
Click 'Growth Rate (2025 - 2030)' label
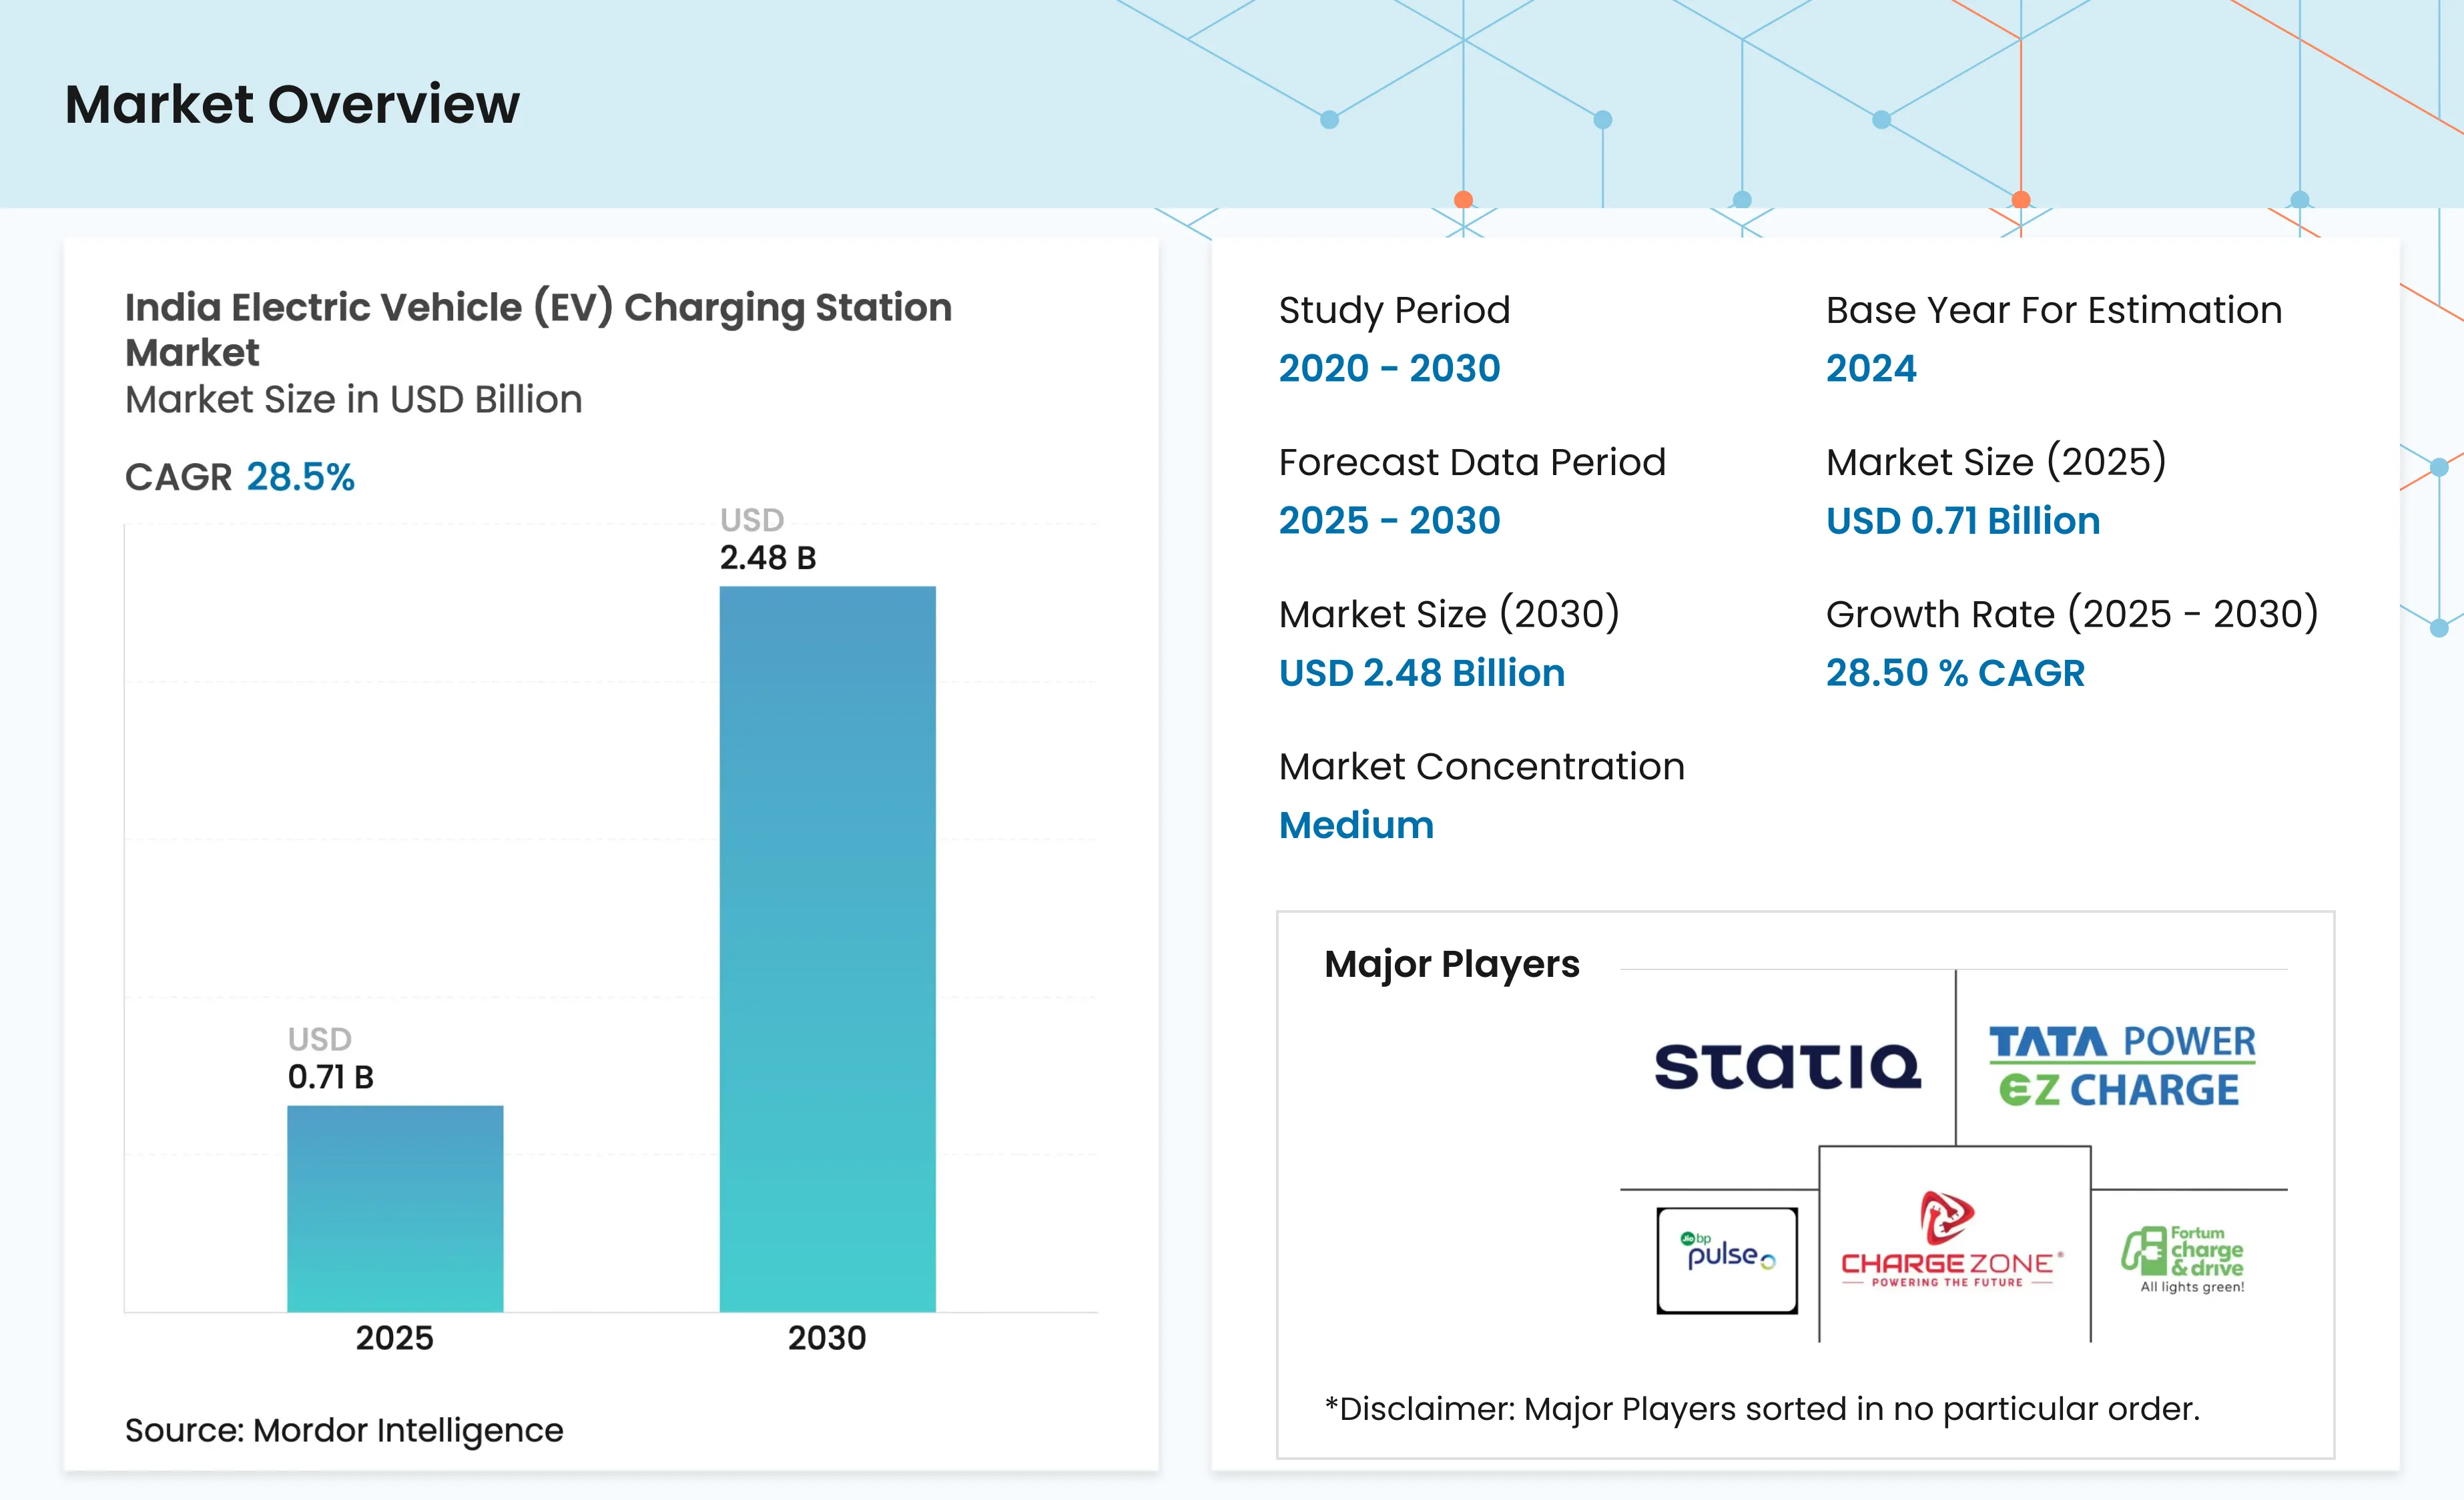pyautogui.click(x=2072, y=614)
